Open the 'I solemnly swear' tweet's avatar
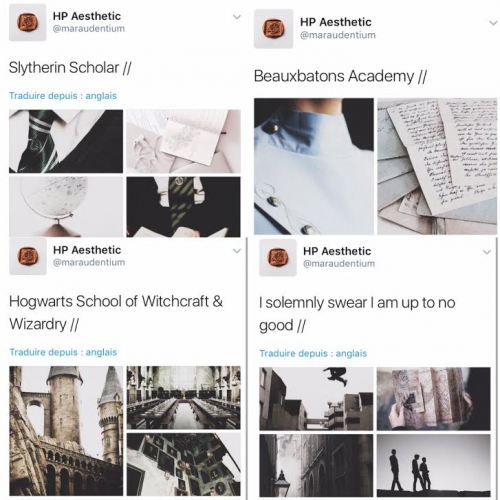The height and width of the screenshot is (500, 500). tap(278, 258)
